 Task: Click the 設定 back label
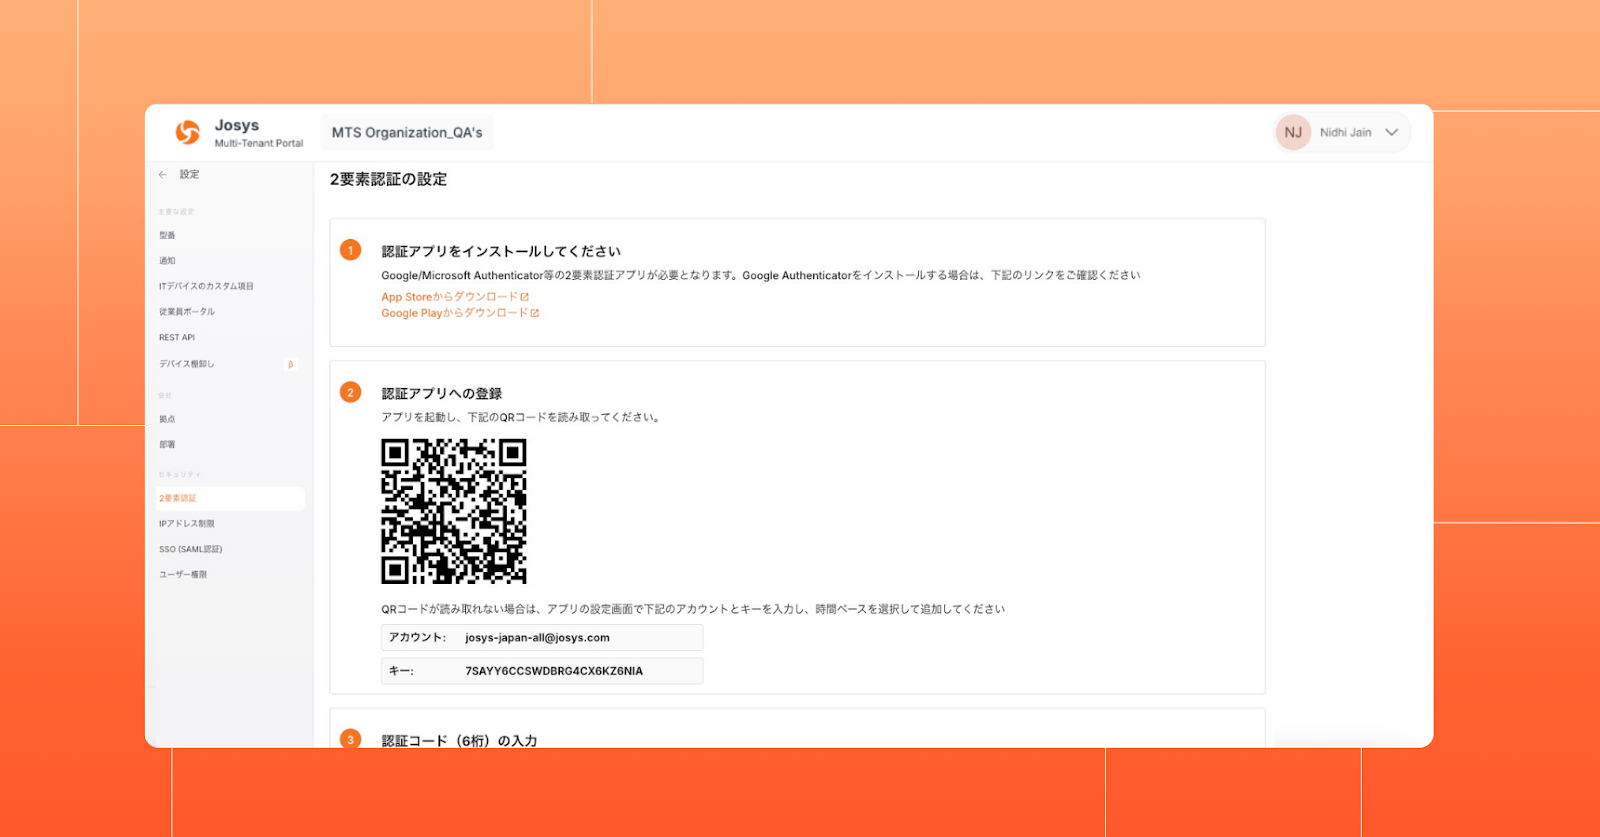click(190, 175)
